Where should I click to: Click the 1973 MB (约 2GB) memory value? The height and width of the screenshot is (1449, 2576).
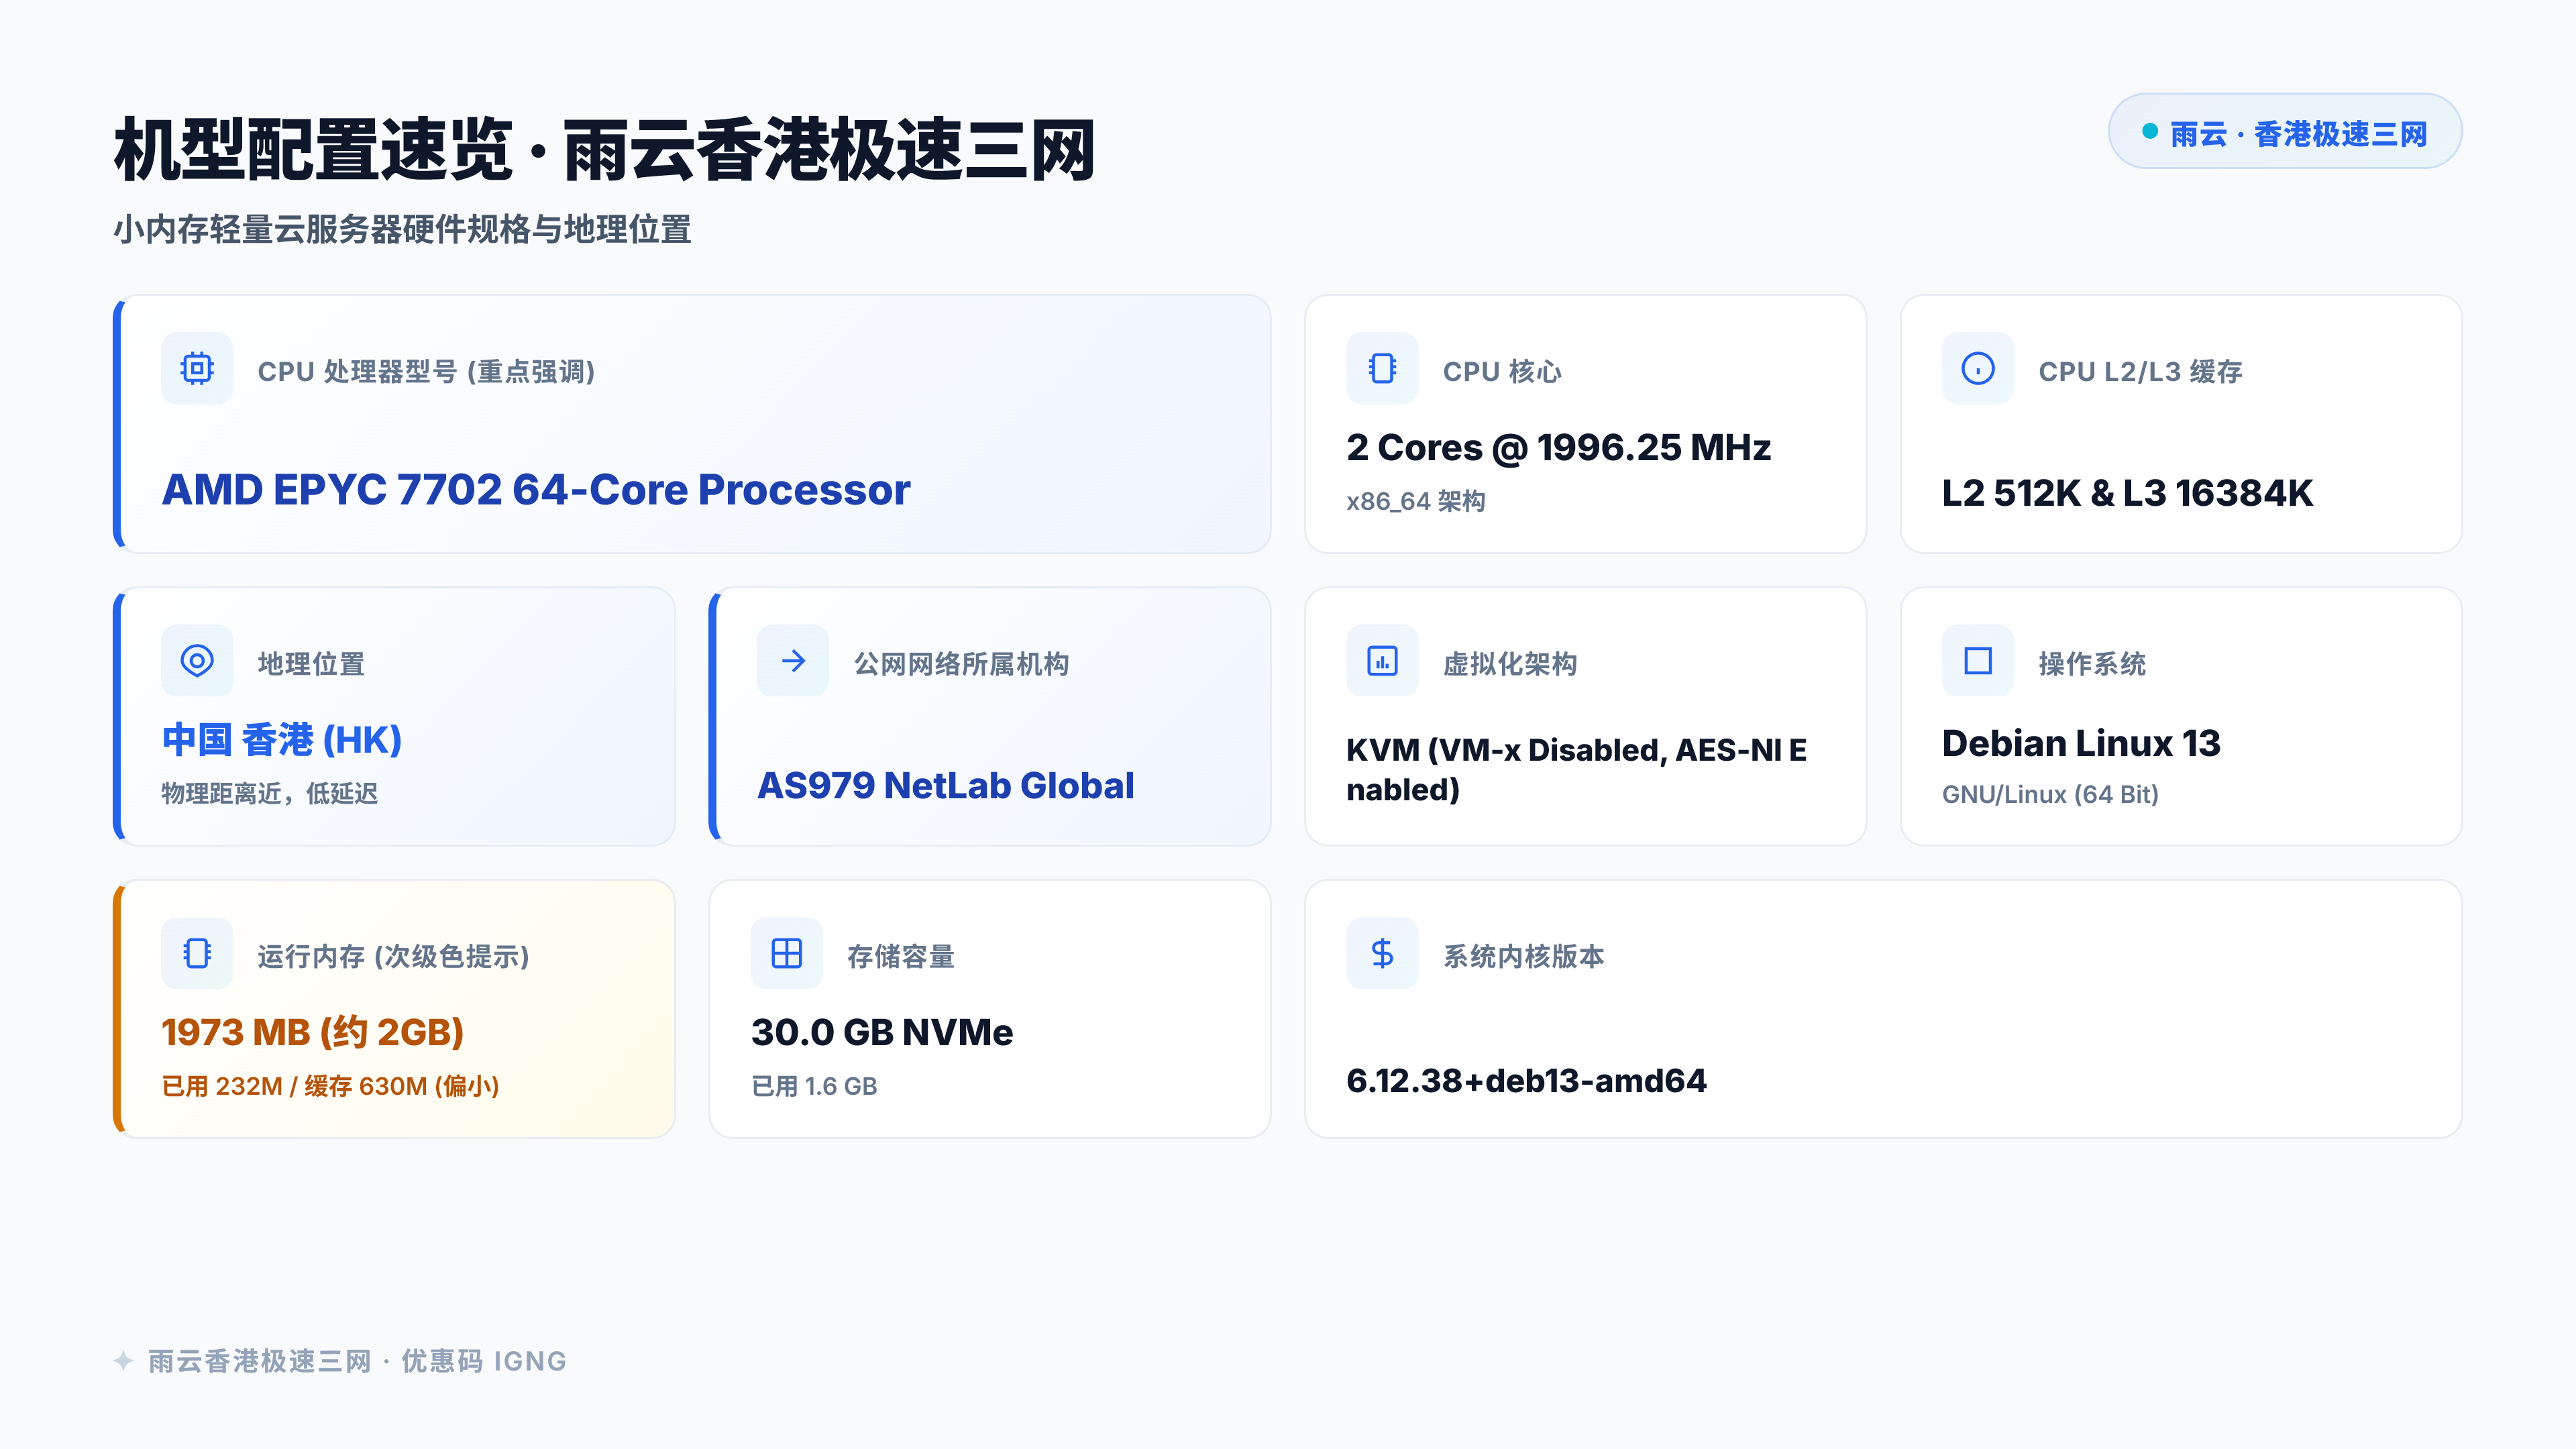coord(313,1033)
